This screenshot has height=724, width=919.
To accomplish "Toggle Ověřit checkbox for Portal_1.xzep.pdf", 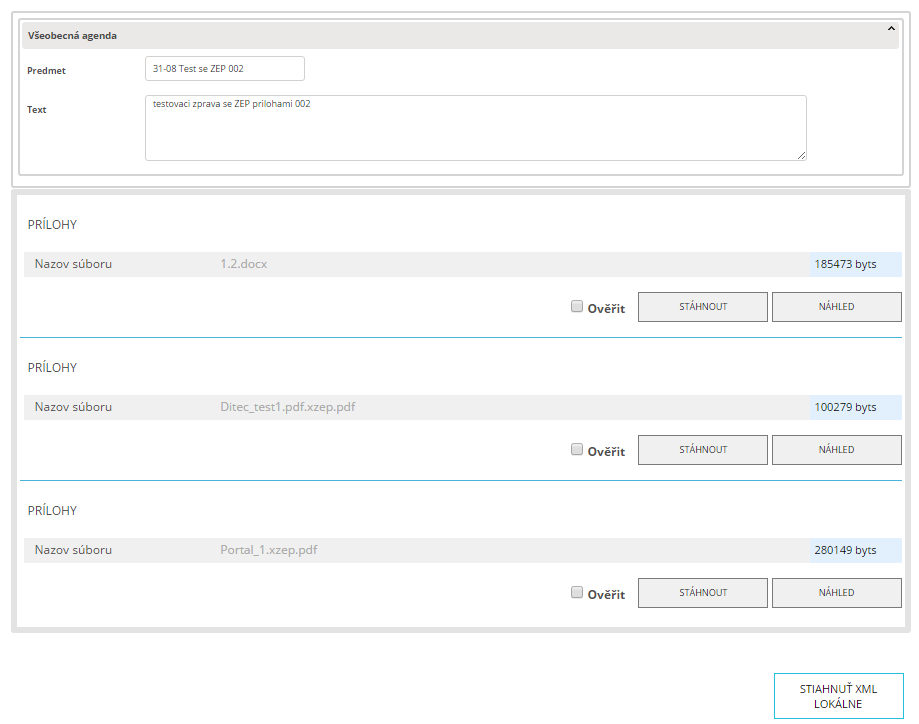I will (x=577, y=593).
